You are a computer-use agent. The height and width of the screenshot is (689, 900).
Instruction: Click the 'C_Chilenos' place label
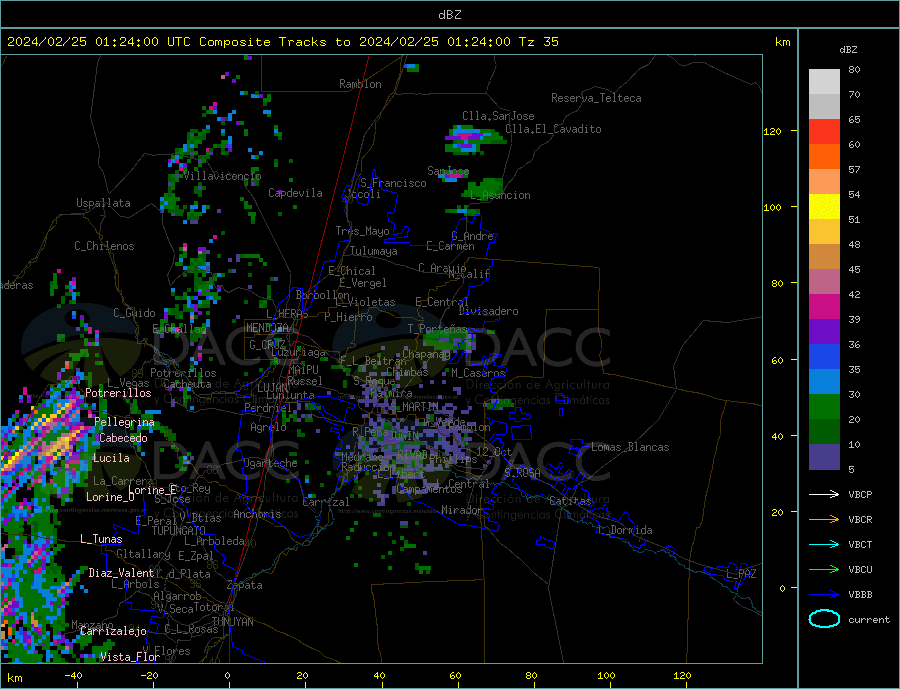pyautogui.click(x=104, y=246)
